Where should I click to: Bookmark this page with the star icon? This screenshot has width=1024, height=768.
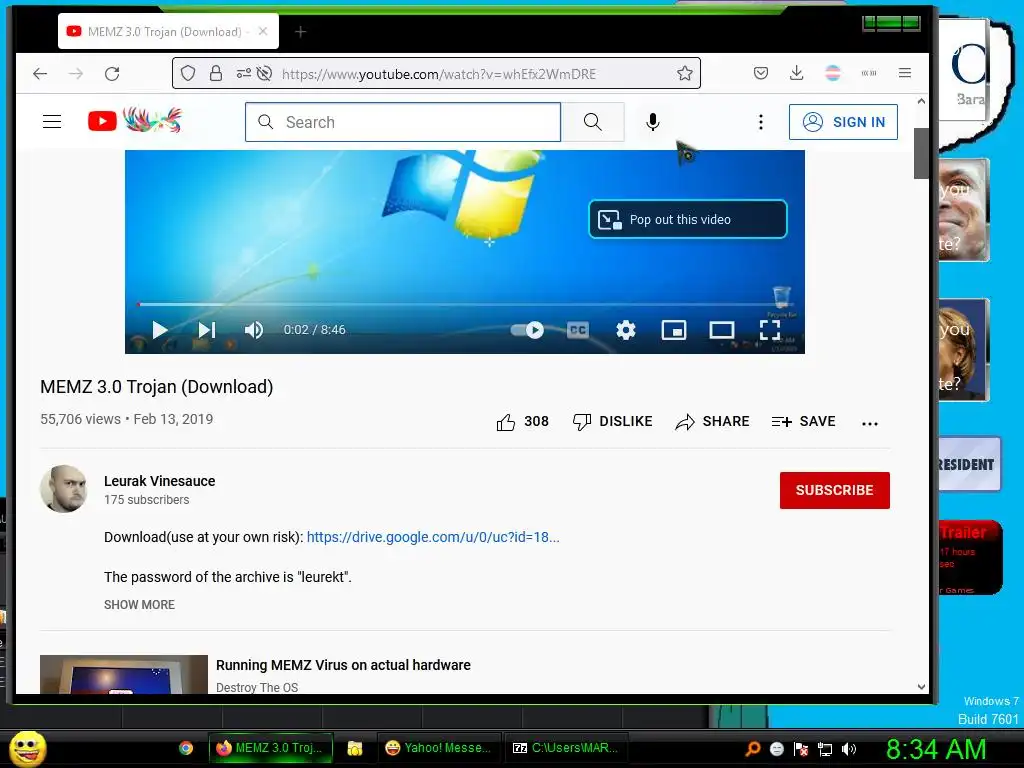click(684, 73)
